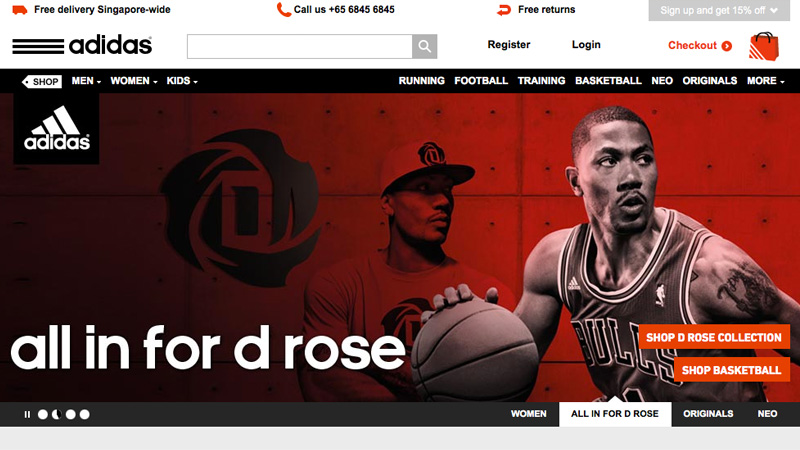Open the BASKETBALL category
The image size is (800, 450).
[x=608, y=81]
